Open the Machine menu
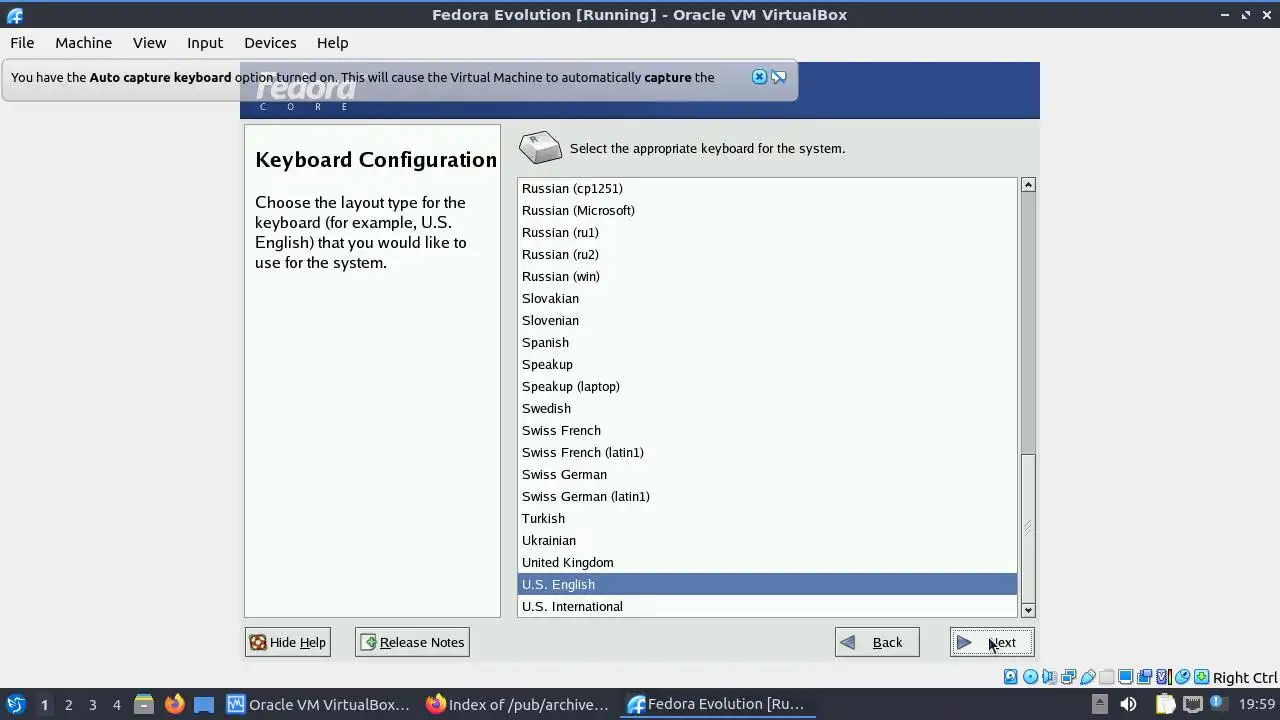The image size is (1280, 720). (x=83, y=43)
